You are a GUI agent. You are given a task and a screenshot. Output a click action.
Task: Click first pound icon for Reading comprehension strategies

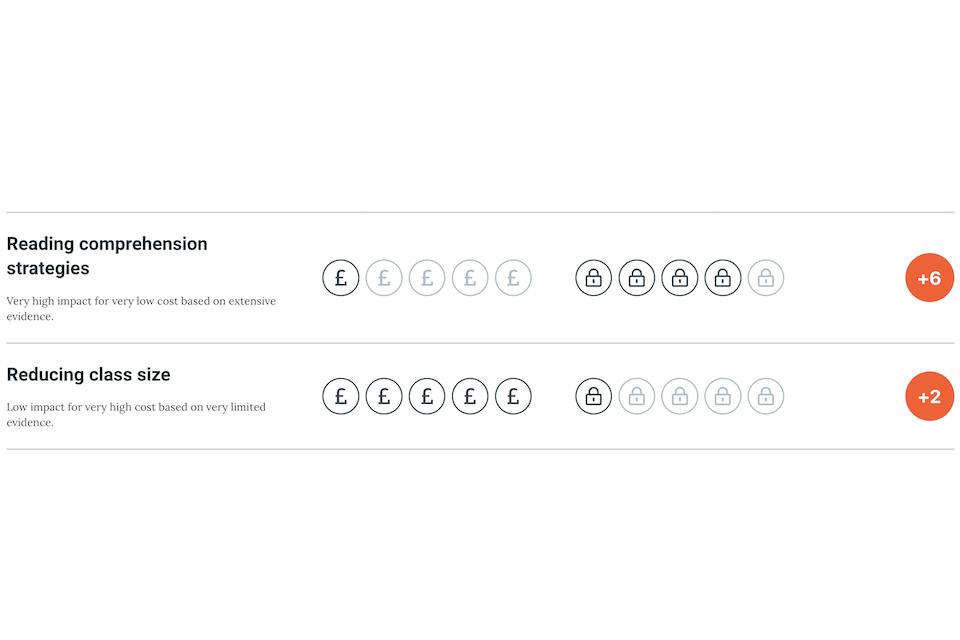pos(340,278)
